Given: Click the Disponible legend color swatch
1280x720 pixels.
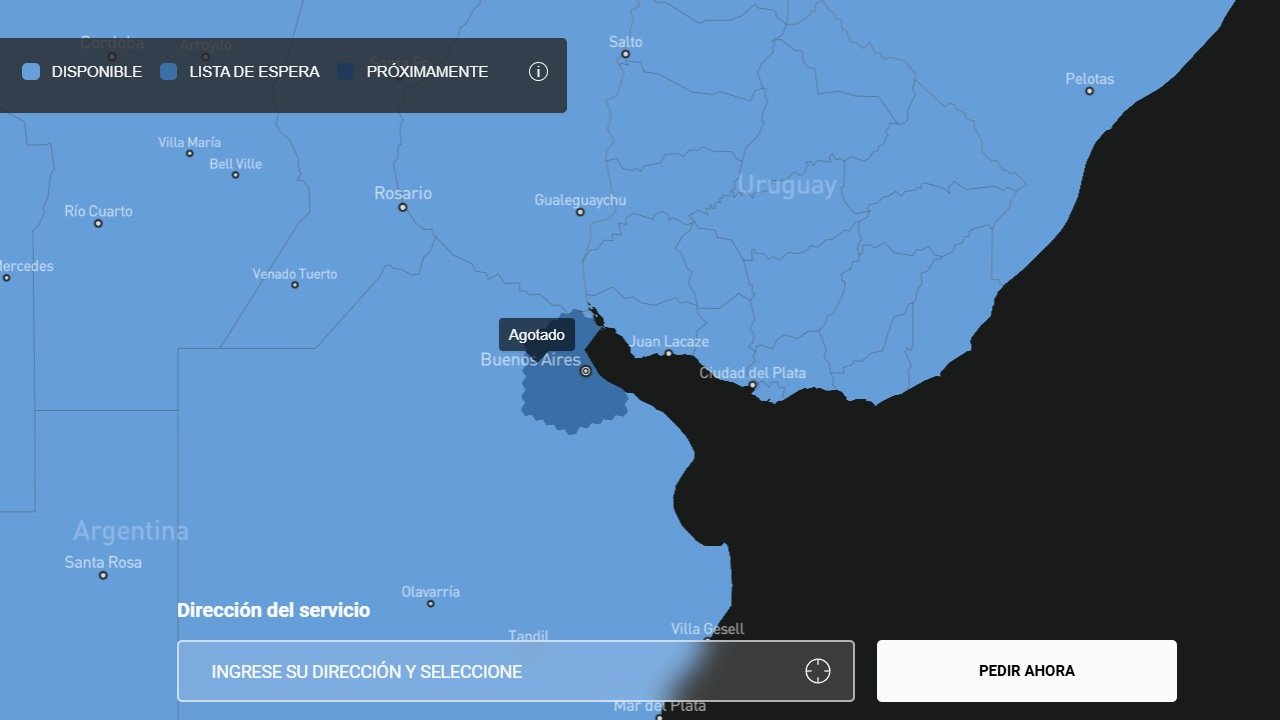Looking at the screenshot, I should coord(31,72).
